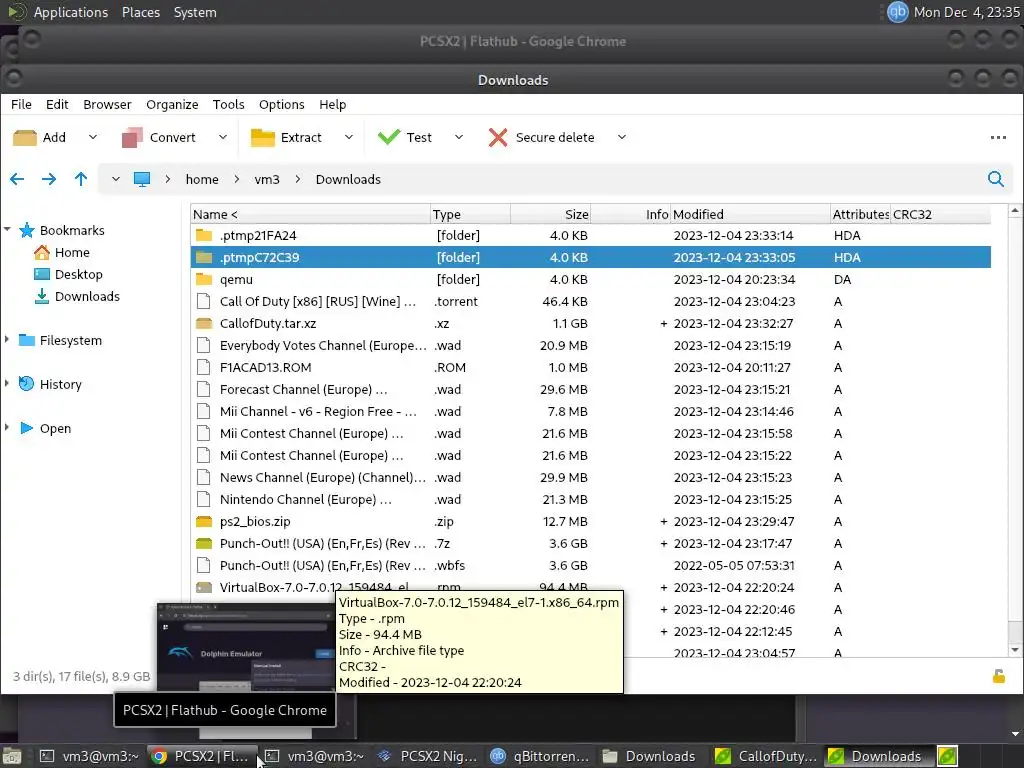
Task: Open PCSX2 Nightly taskbar entry
Action: pos(428,756)
